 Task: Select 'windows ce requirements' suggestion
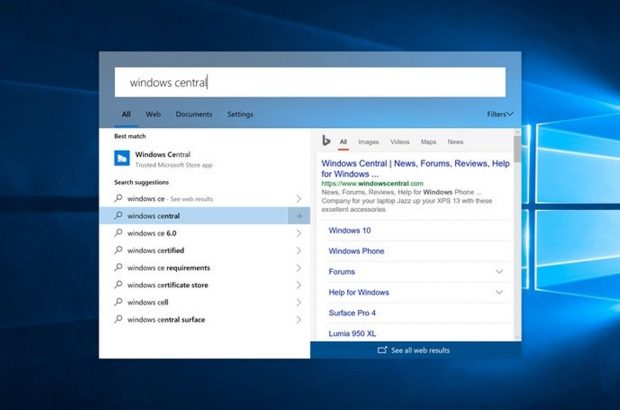tap(204, 268)
